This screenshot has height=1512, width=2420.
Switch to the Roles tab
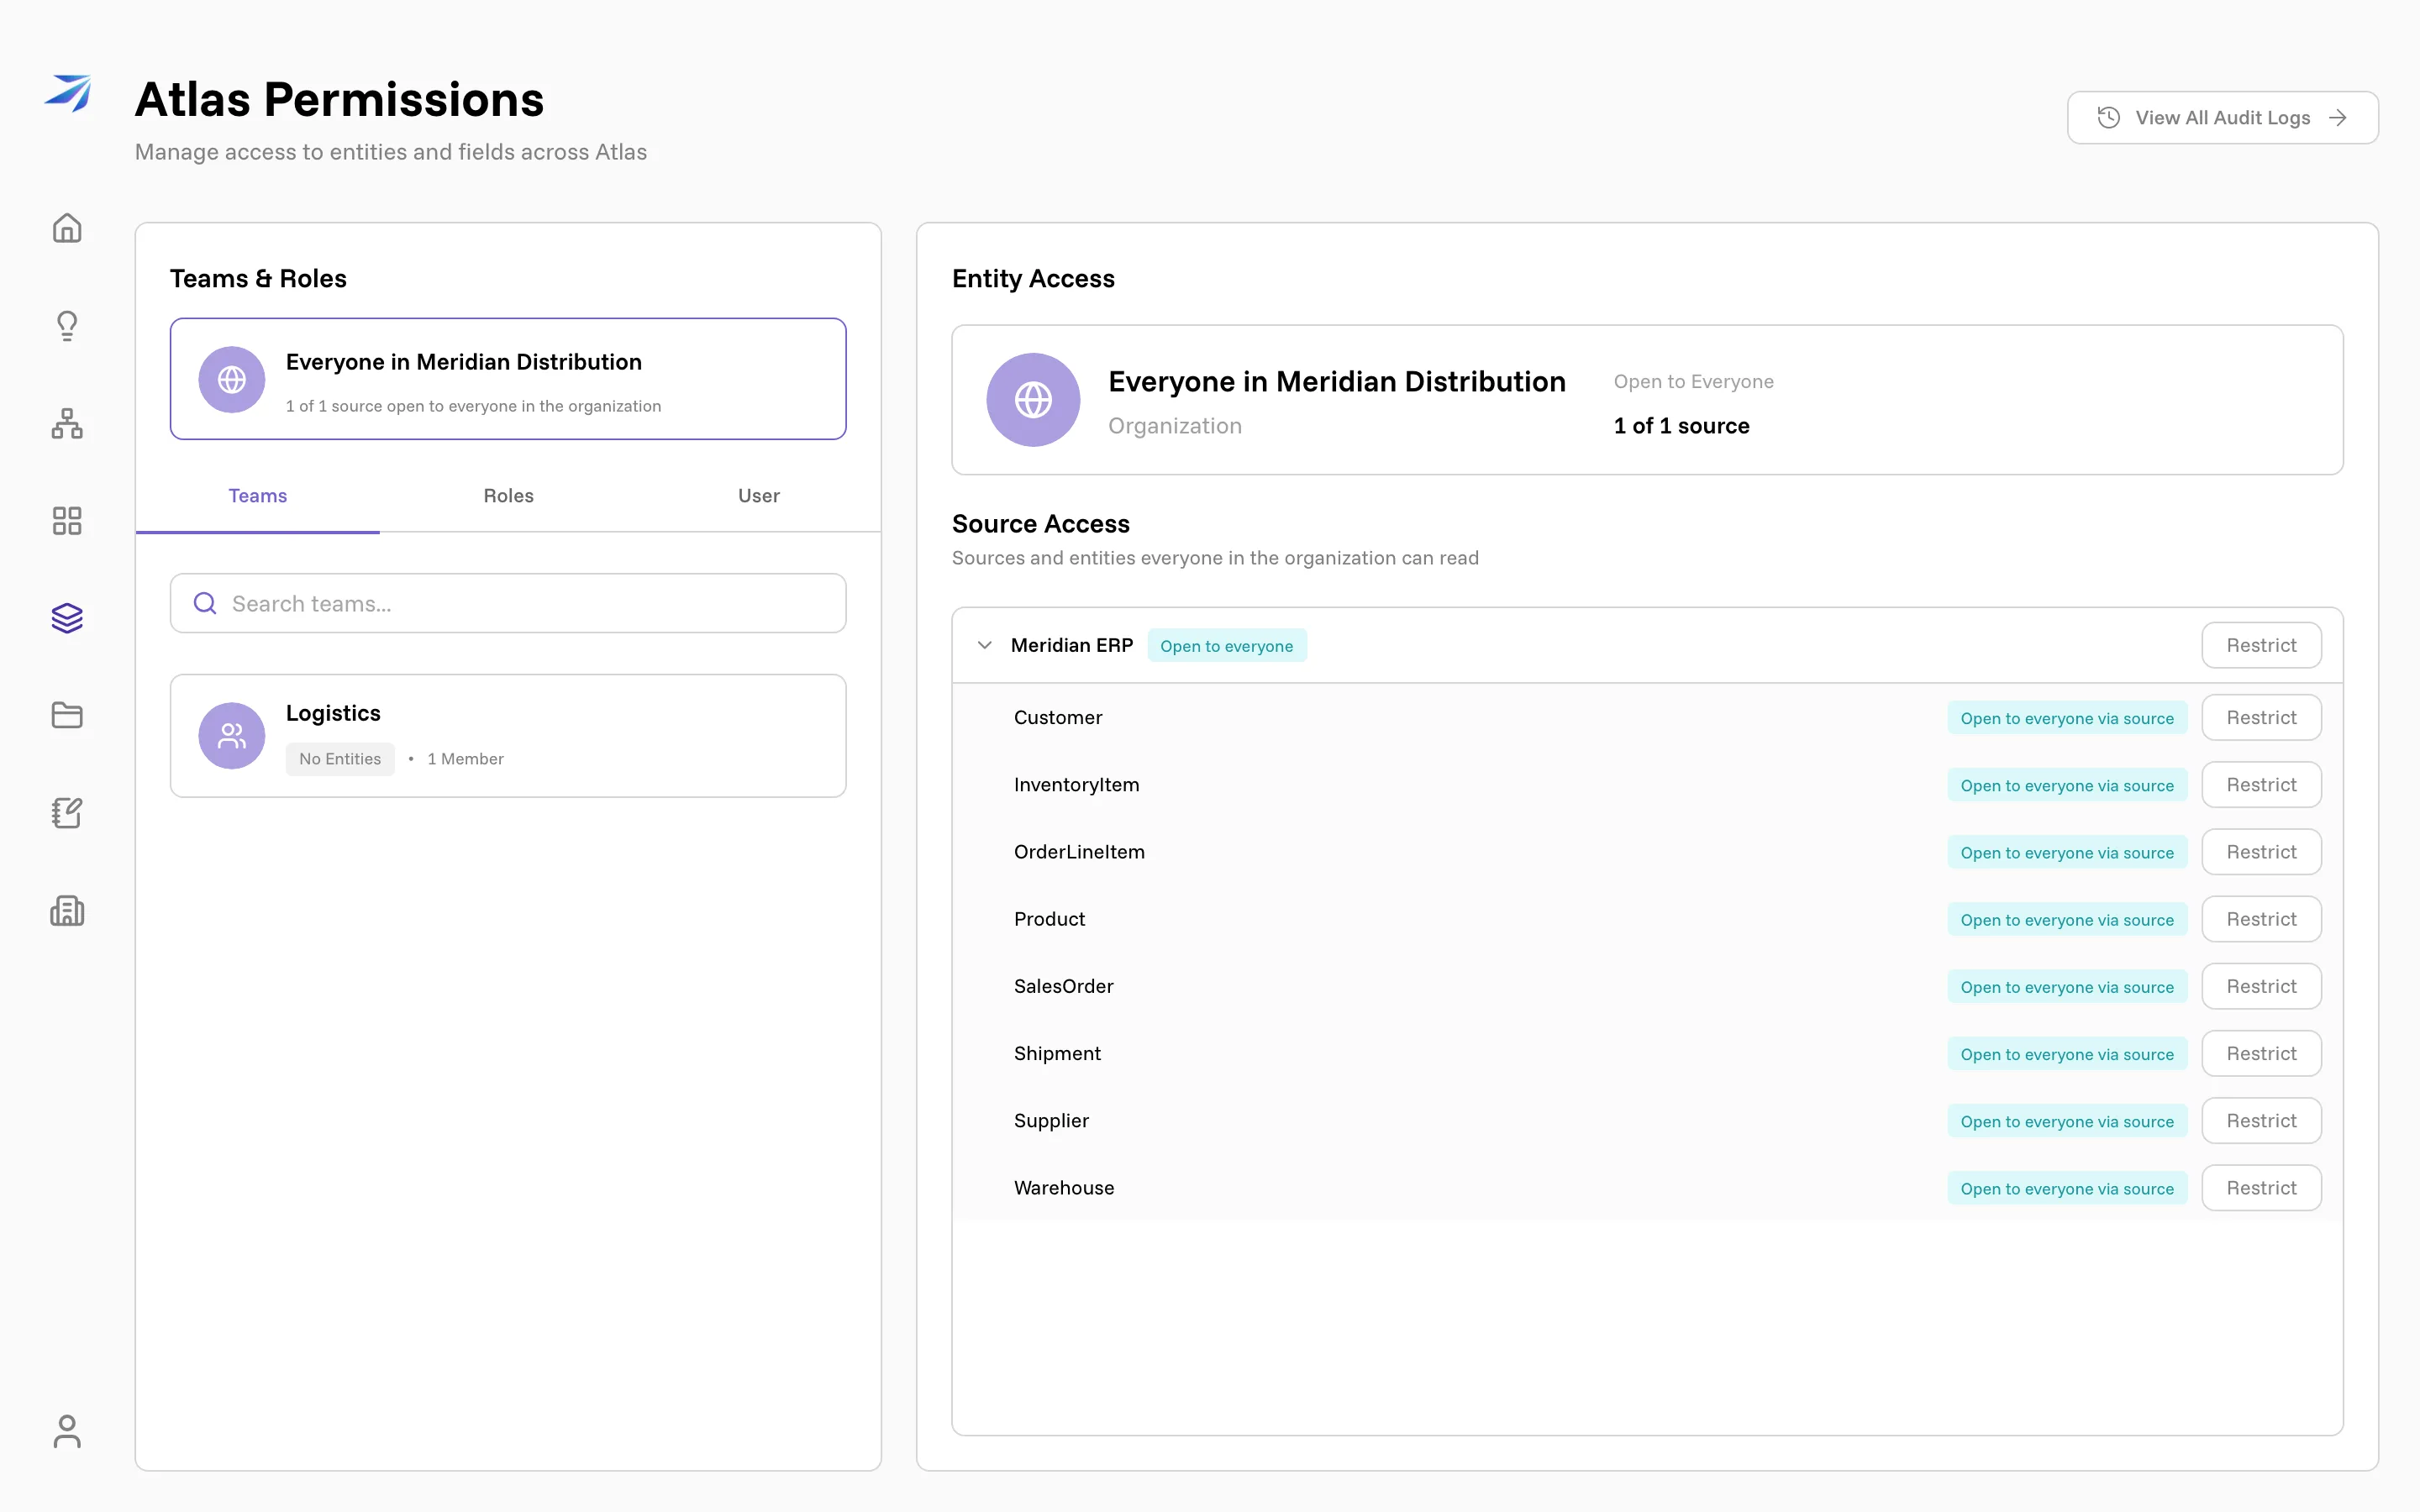point(508,496)
